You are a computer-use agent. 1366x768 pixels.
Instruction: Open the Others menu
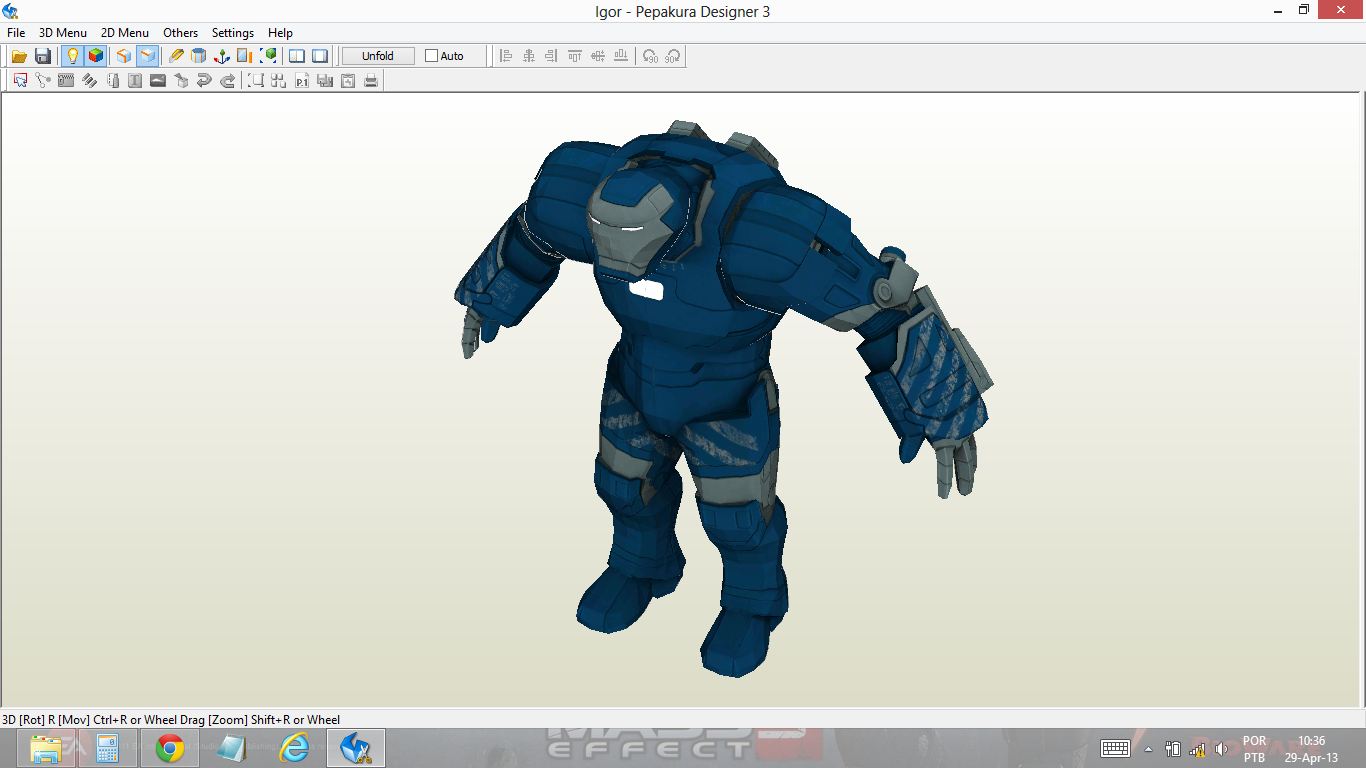point(181,33)
